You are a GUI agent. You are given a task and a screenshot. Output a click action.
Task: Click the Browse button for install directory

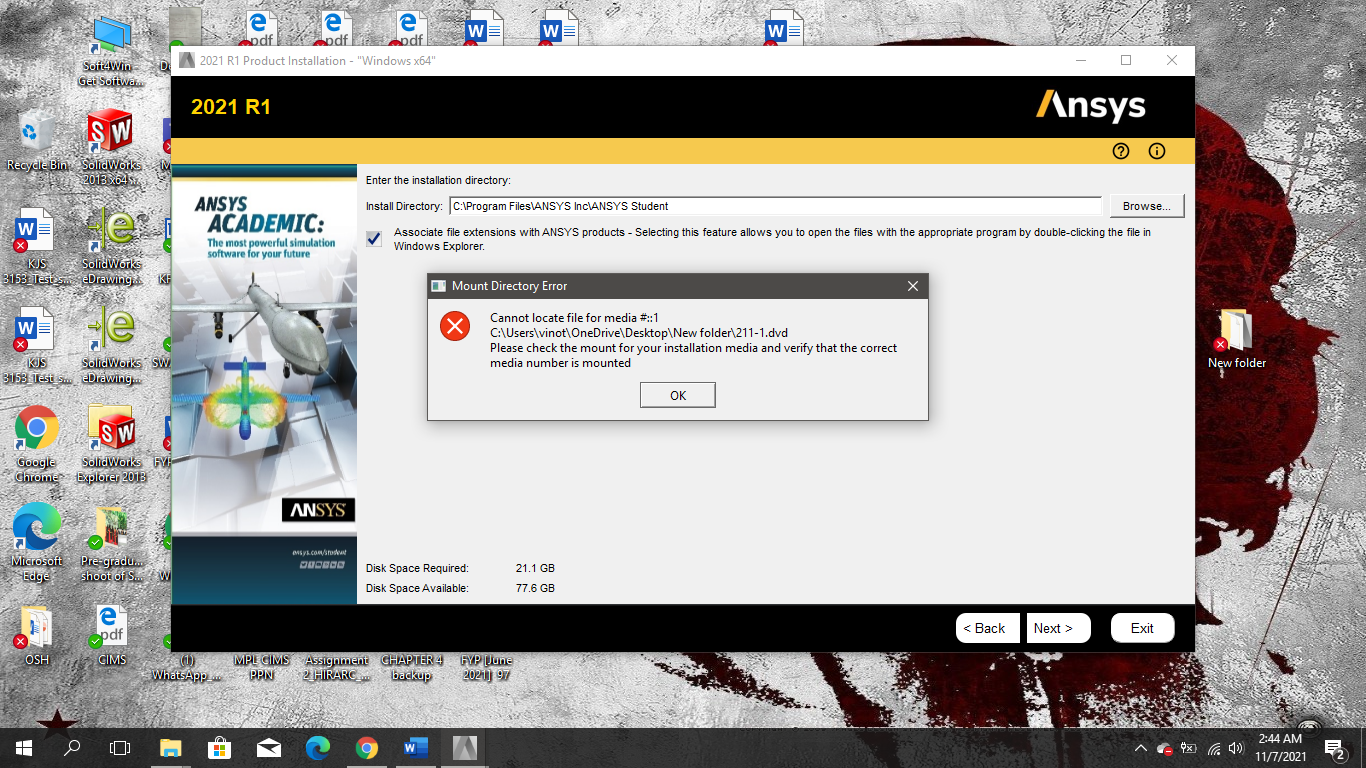1146,206
